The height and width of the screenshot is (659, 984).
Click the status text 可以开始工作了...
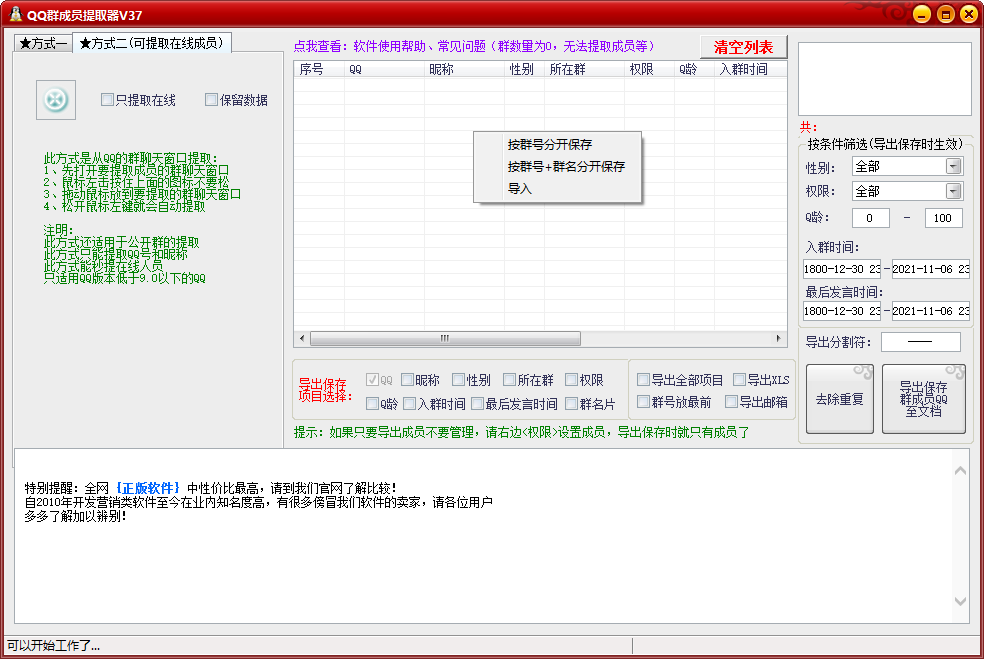pos(53,645)
